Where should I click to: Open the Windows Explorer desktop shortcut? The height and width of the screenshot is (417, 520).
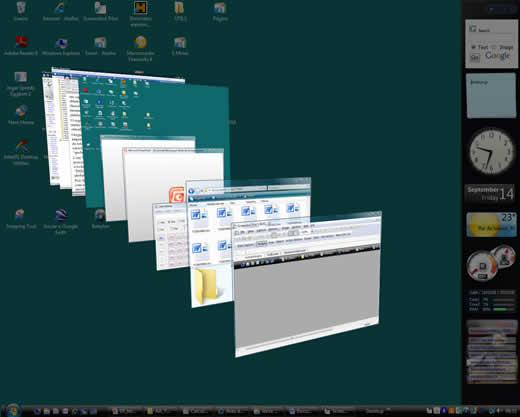click(x=61, y=46)
